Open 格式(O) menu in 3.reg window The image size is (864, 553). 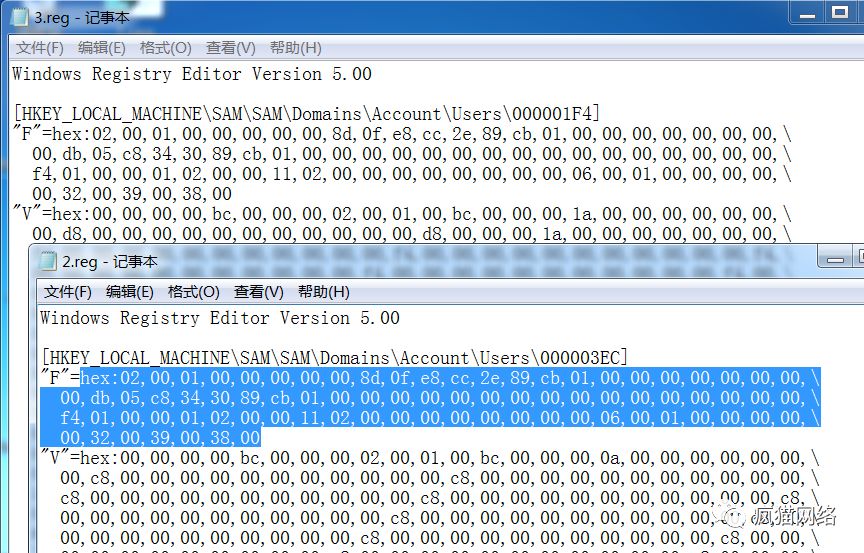coord(165,48)
